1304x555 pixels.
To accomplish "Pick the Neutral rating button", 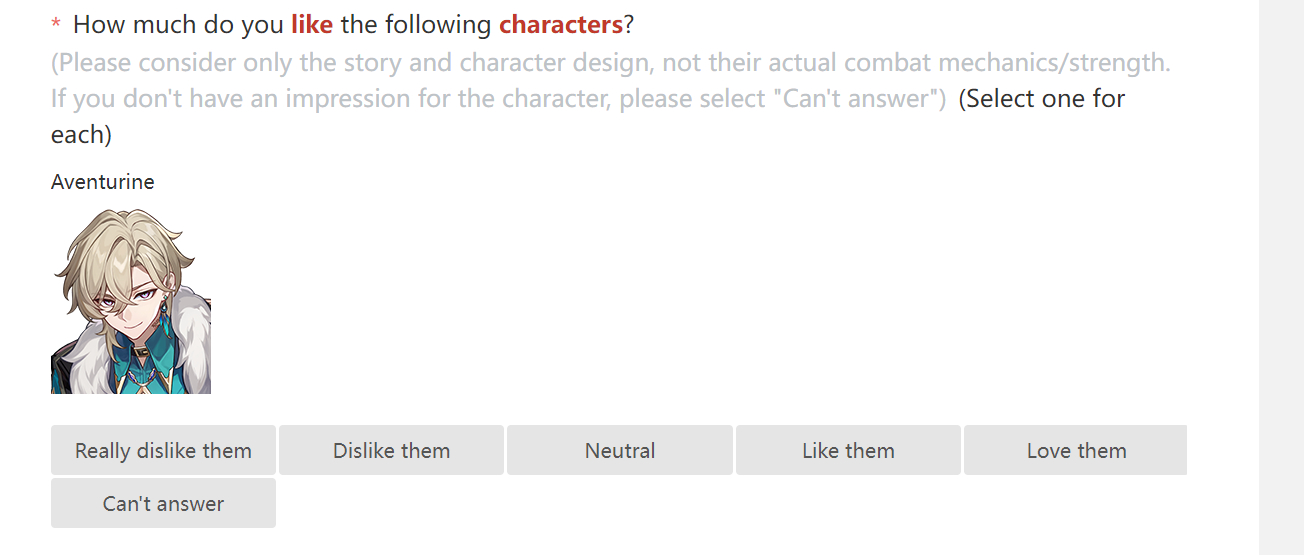I will (619, 450).
